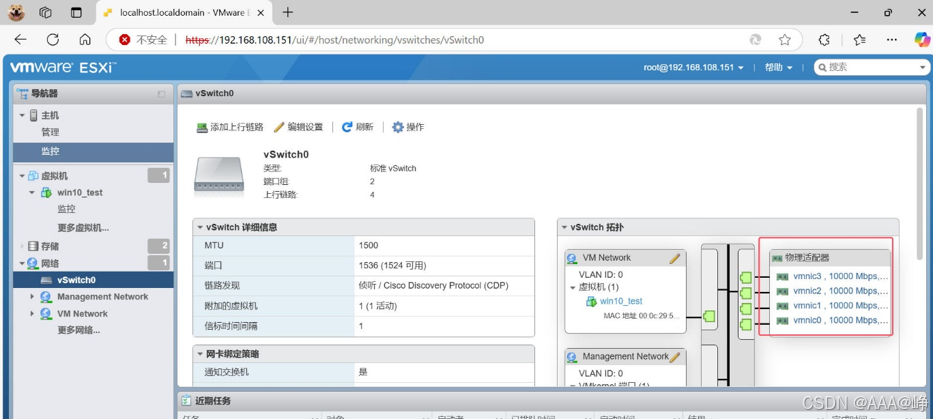Screen dimensions: 933x419
Task: Collapse the win10_test tree node
Action: pos(33,193)
